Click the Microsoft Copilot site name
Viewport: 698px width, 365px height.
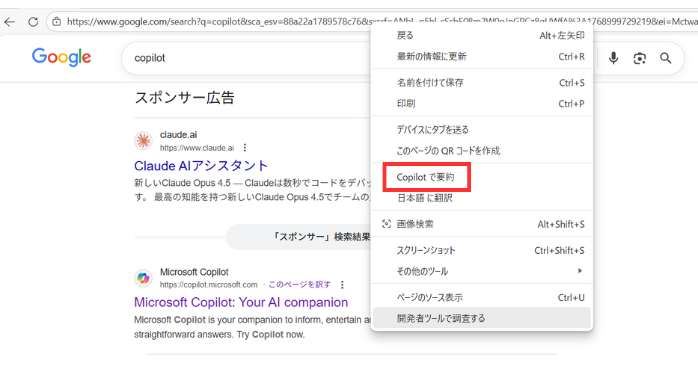point(194,272)
